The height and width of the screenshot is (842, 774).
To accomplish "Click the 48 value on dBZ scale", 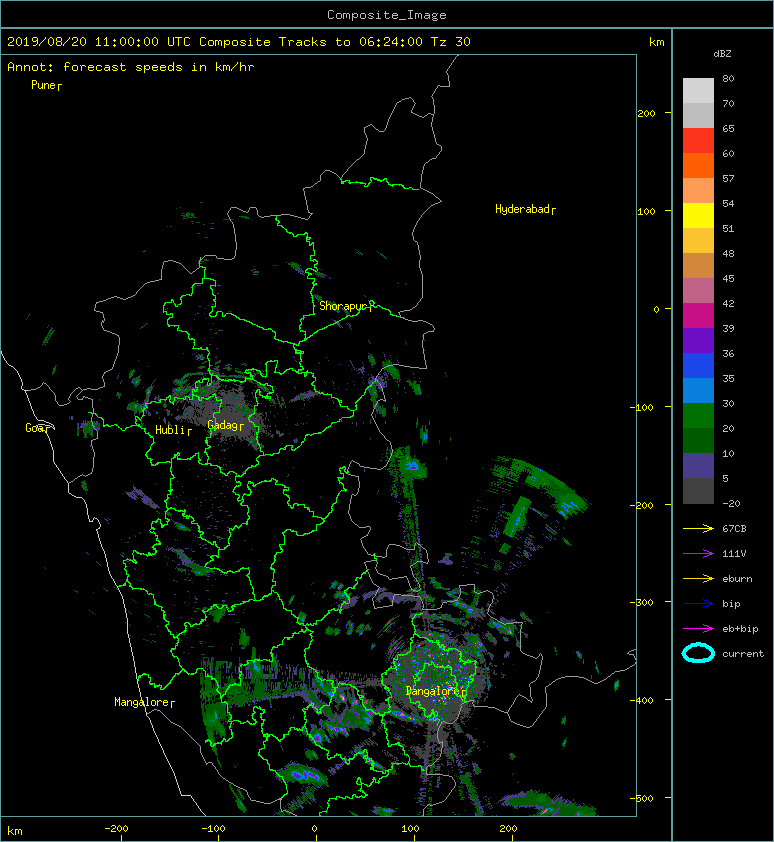I will (x=728, y=253).
